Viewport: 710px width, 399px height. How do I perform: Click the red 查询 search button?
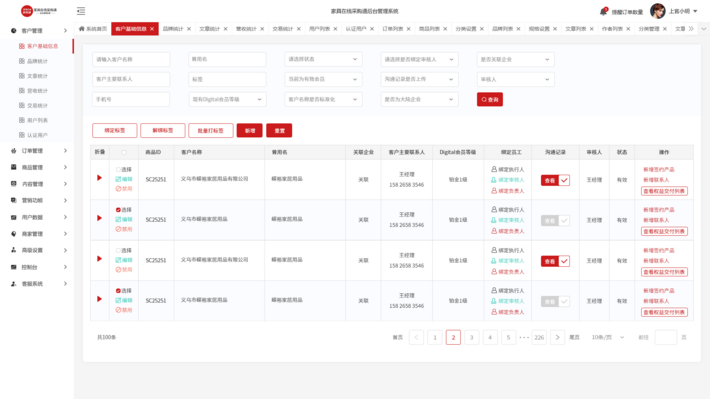(x=490, y=99)
